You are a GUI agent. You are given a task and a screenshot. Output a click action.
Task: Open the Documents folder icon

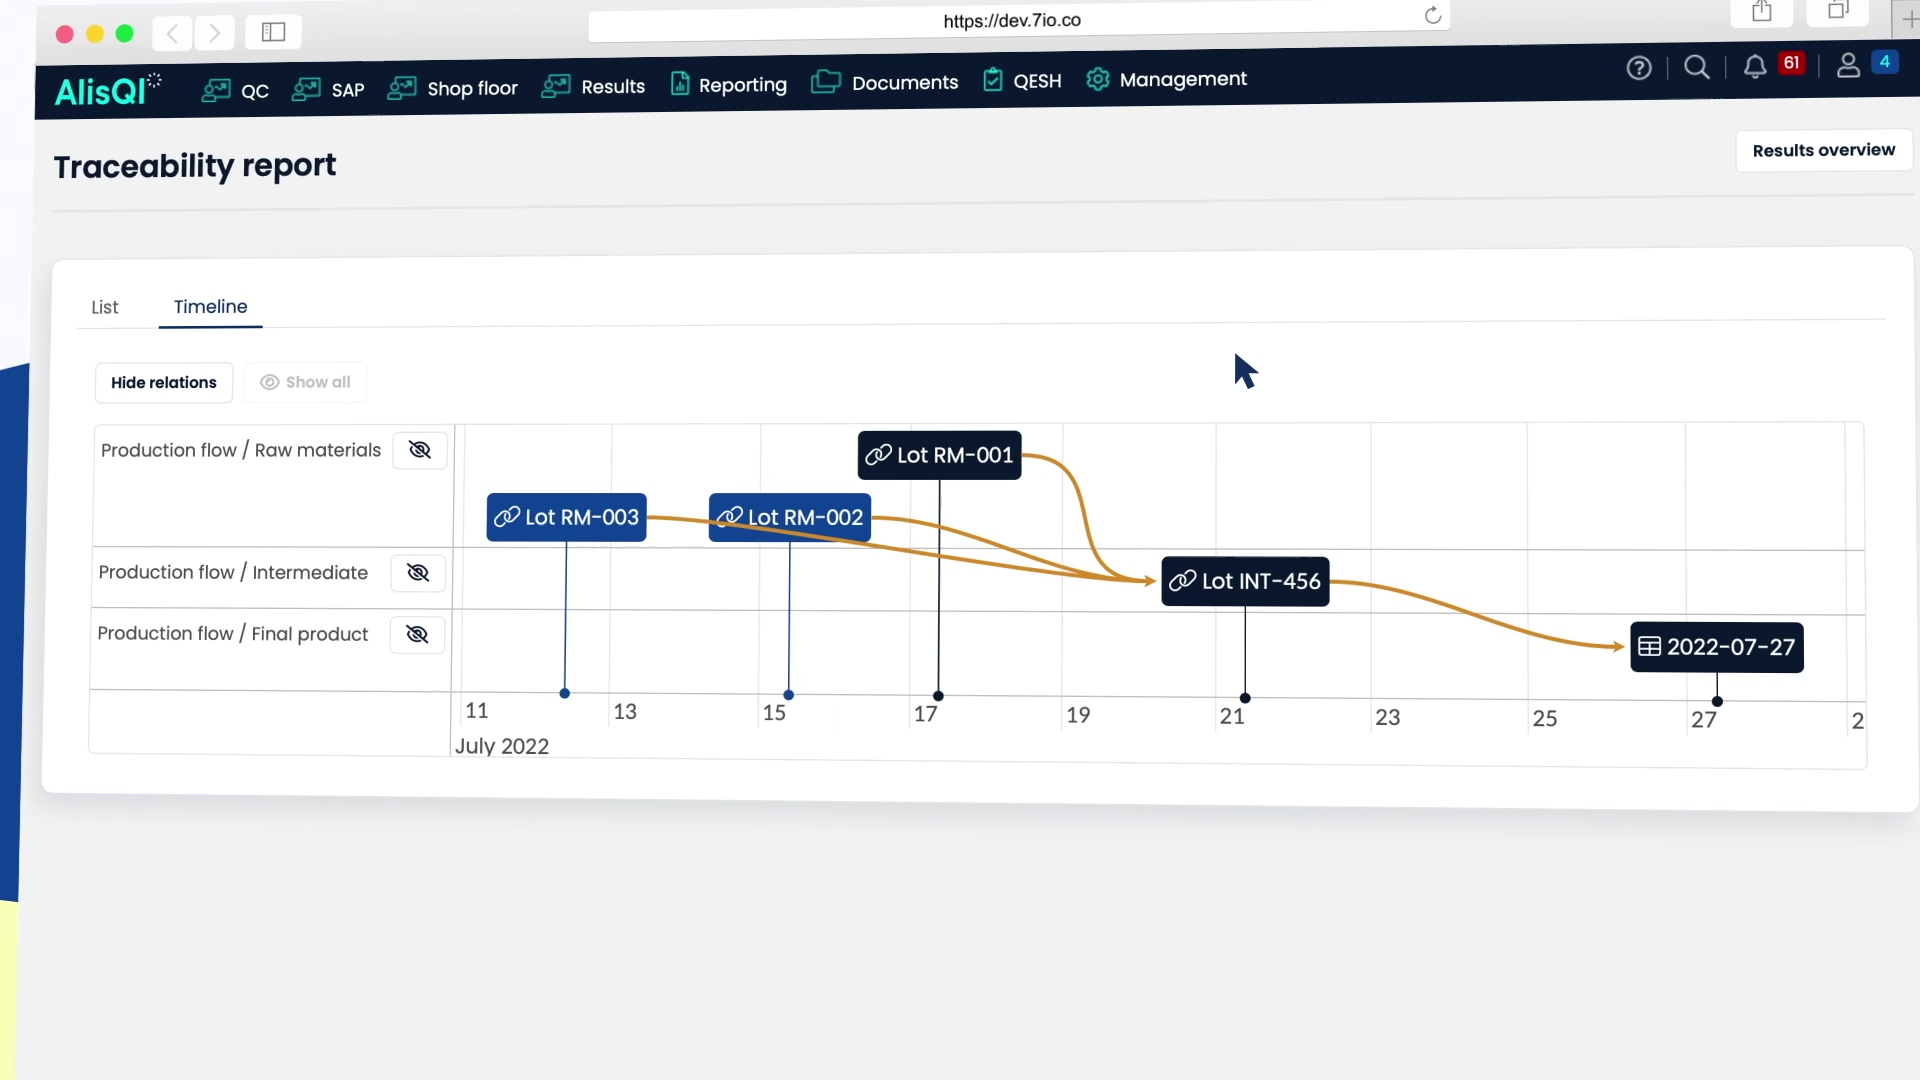(x=826, y=82)
